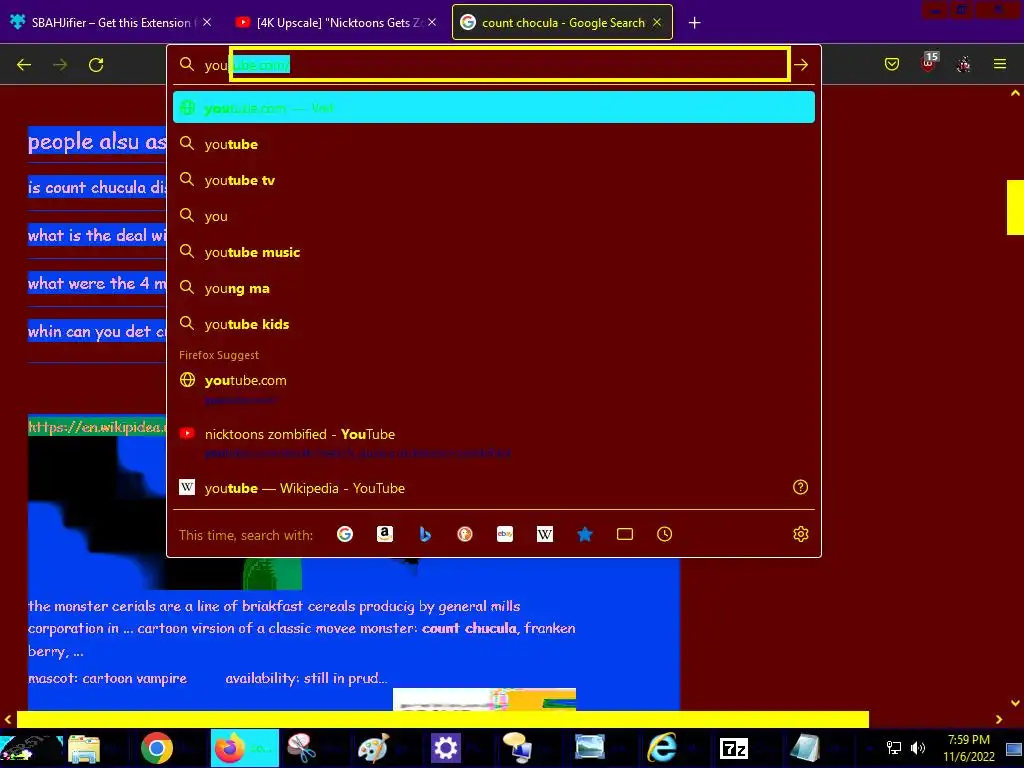Open the Firefox taskbar button

pyautogui.click(x=245, y=748)
